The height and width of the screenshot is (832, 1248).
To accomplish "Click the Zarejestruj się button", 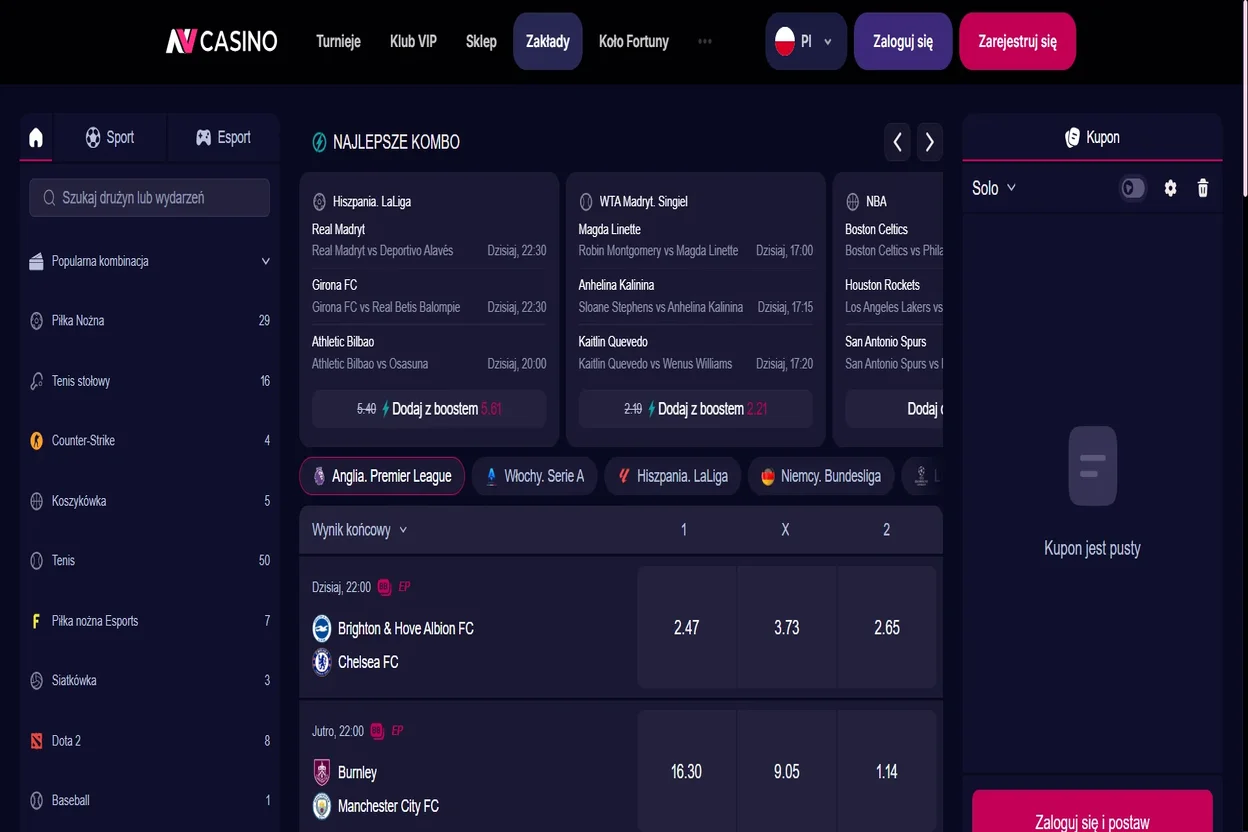I will click(x=1017, y=41).
